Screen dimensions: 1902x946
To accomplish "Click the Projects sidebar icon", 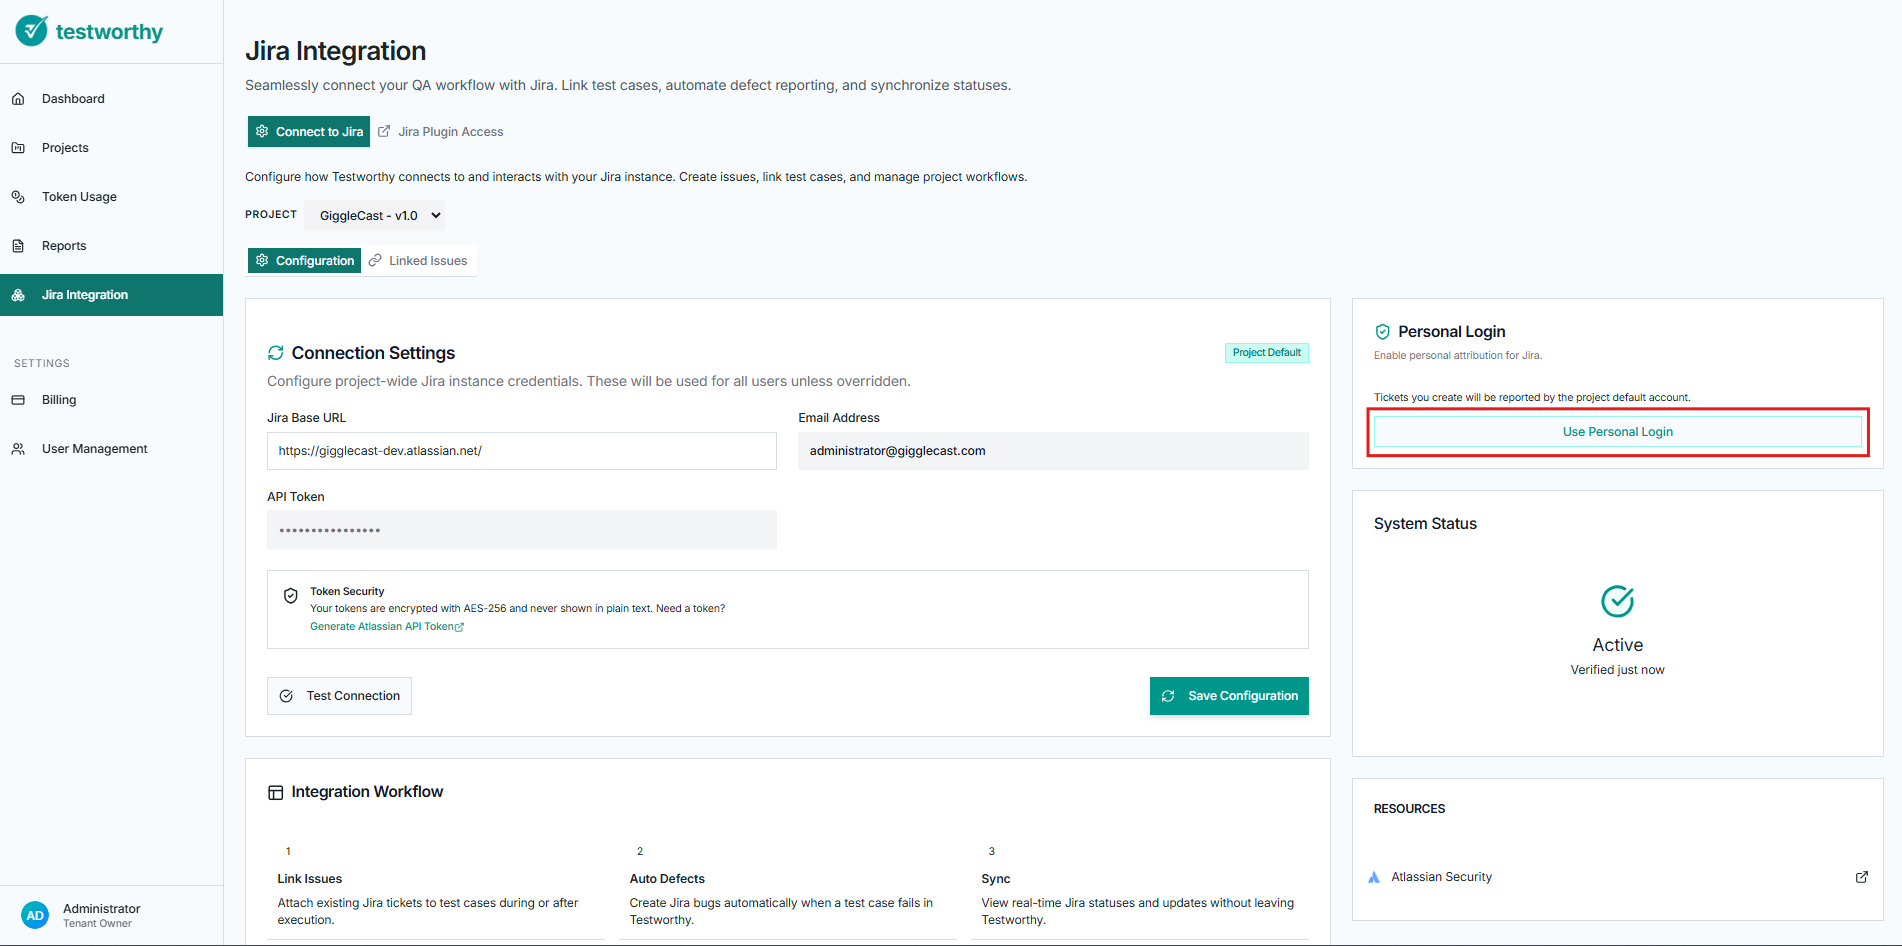I will point(18,148).
